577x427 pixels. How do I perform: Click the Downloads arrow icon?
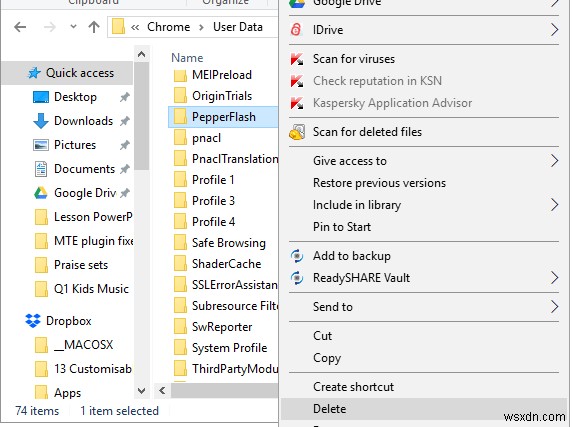[41, 121]
